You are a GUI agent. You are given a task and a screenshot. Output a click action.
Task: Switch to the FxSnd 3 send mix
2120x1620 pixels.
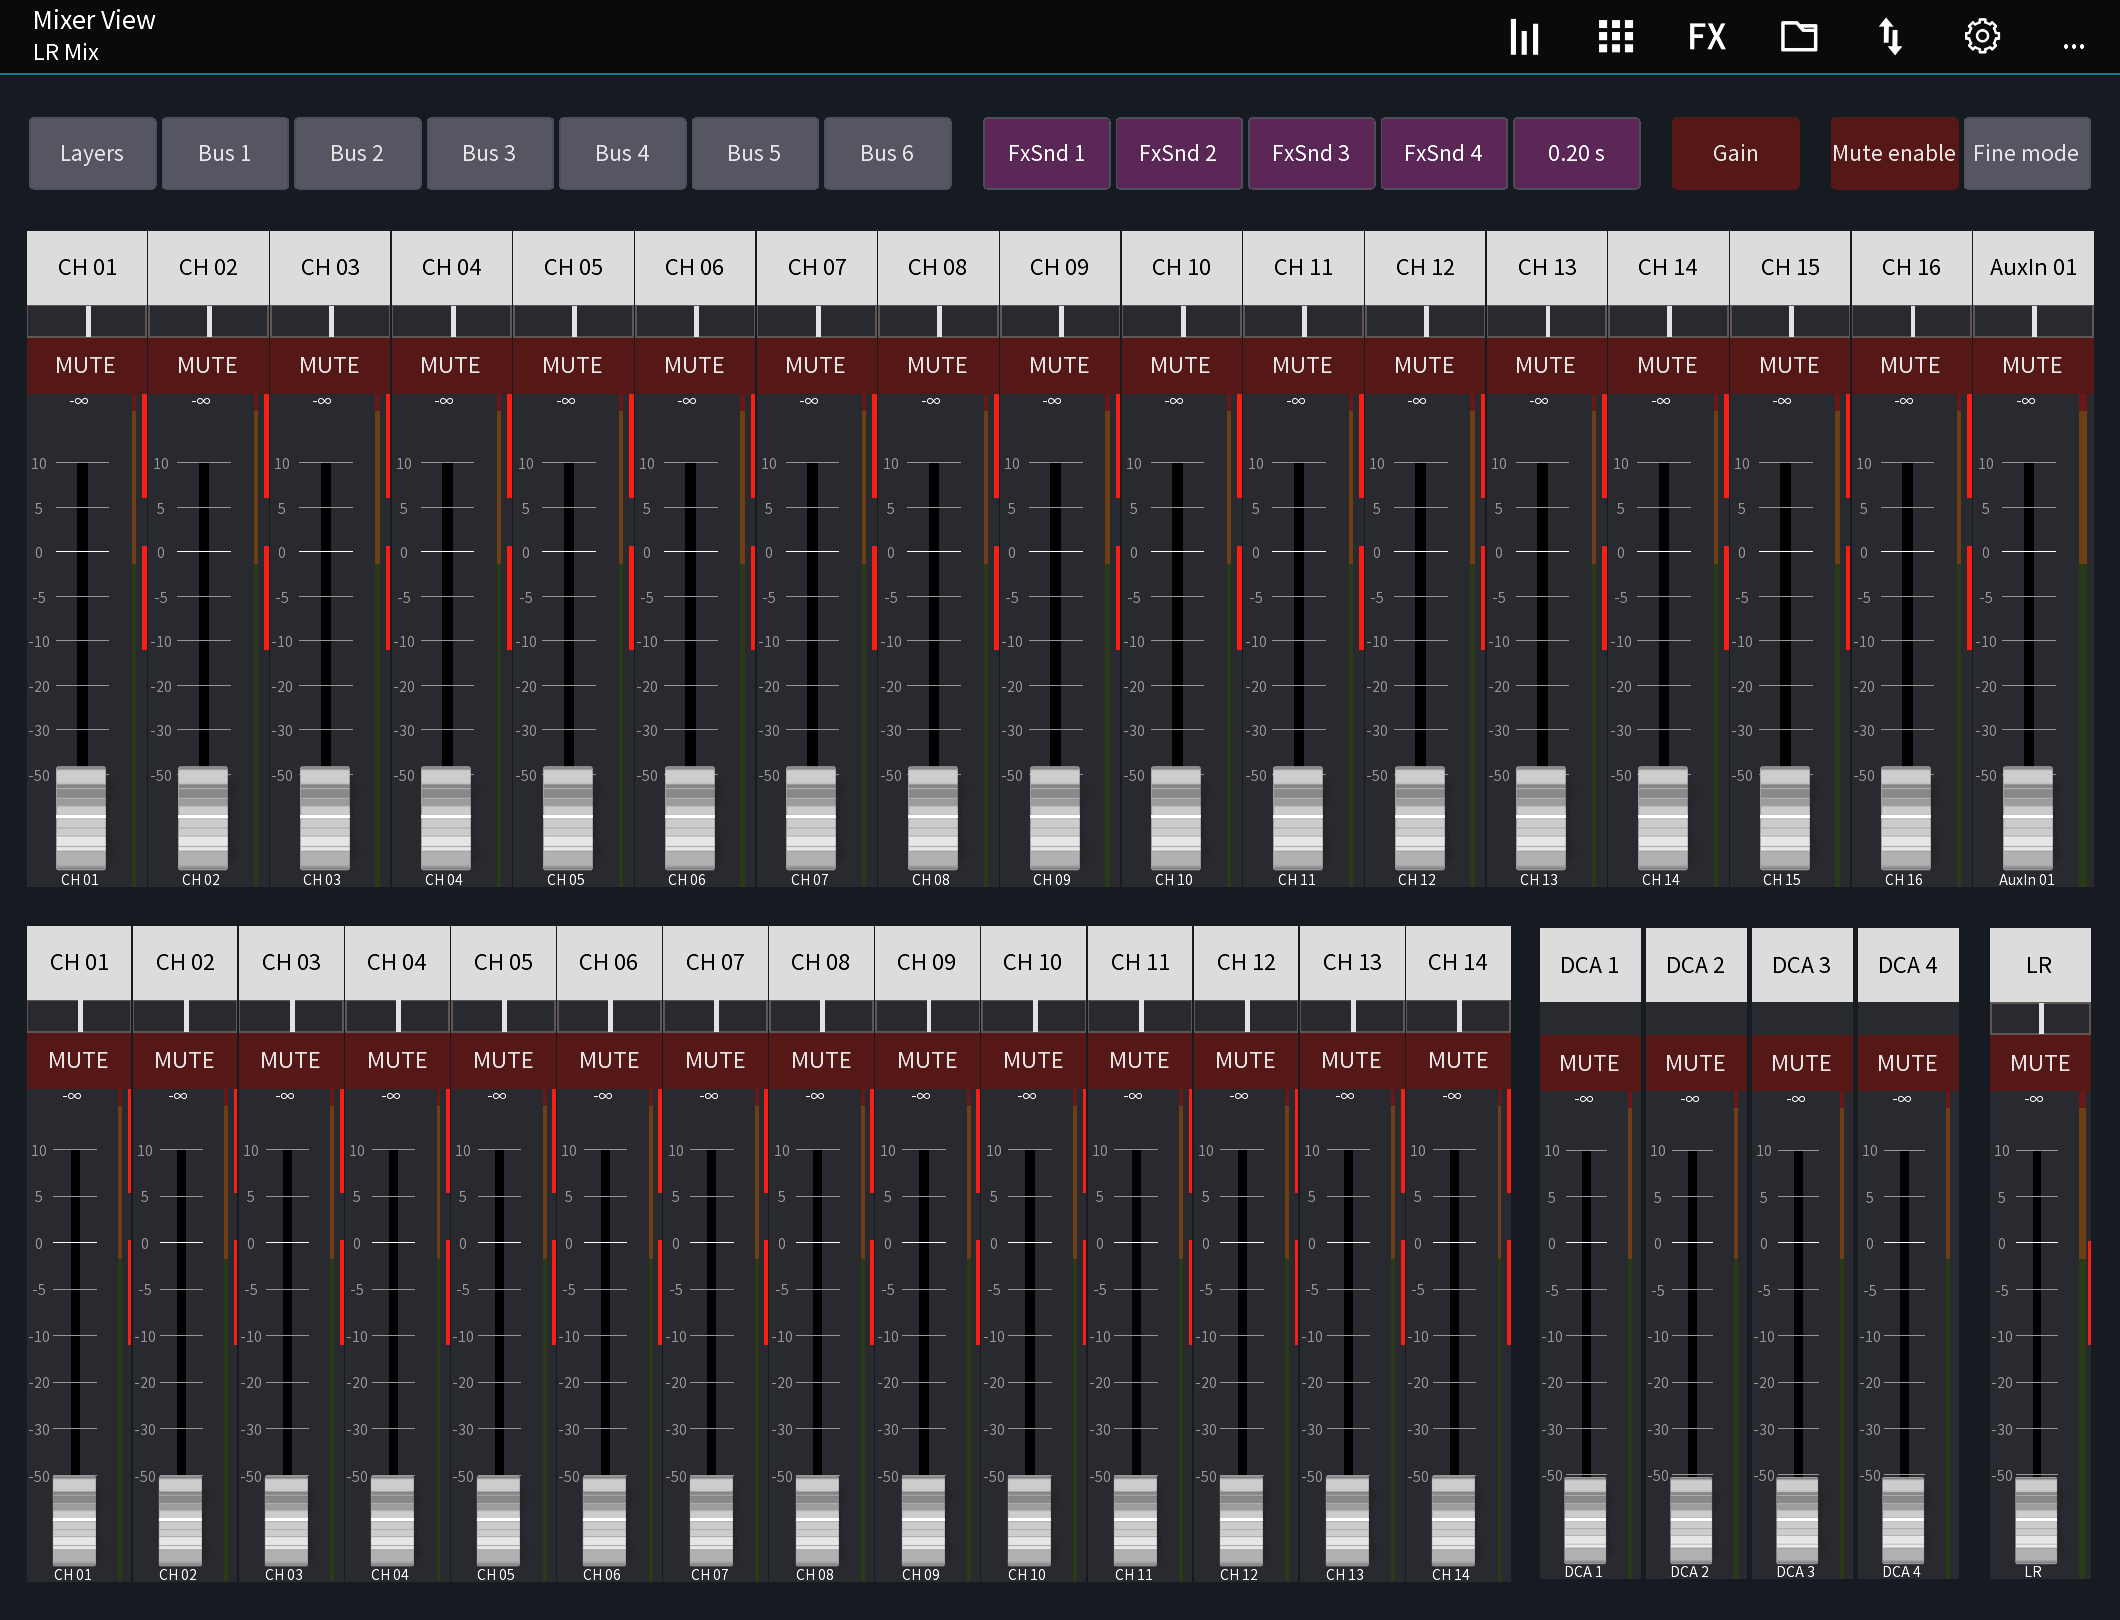(1311, 153)
